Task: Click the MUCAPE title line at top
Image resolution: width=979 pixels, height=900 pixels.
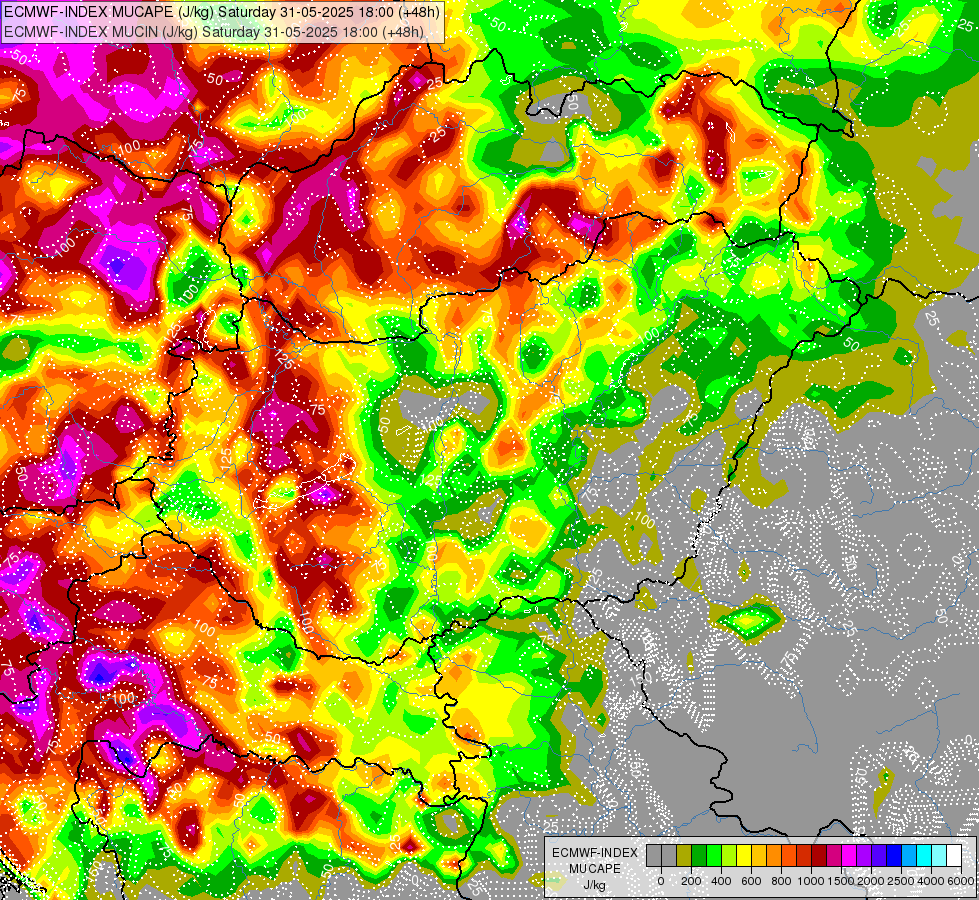Action: click(x=222, y=12)
